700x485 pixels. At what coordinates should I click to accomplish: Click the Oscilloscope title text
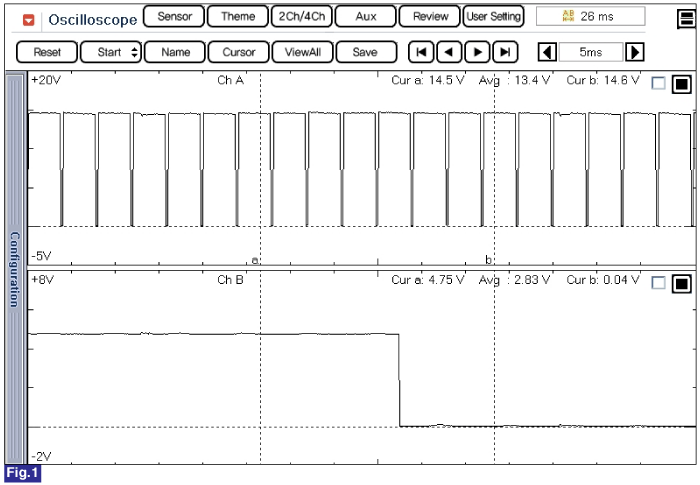point(93,20)
